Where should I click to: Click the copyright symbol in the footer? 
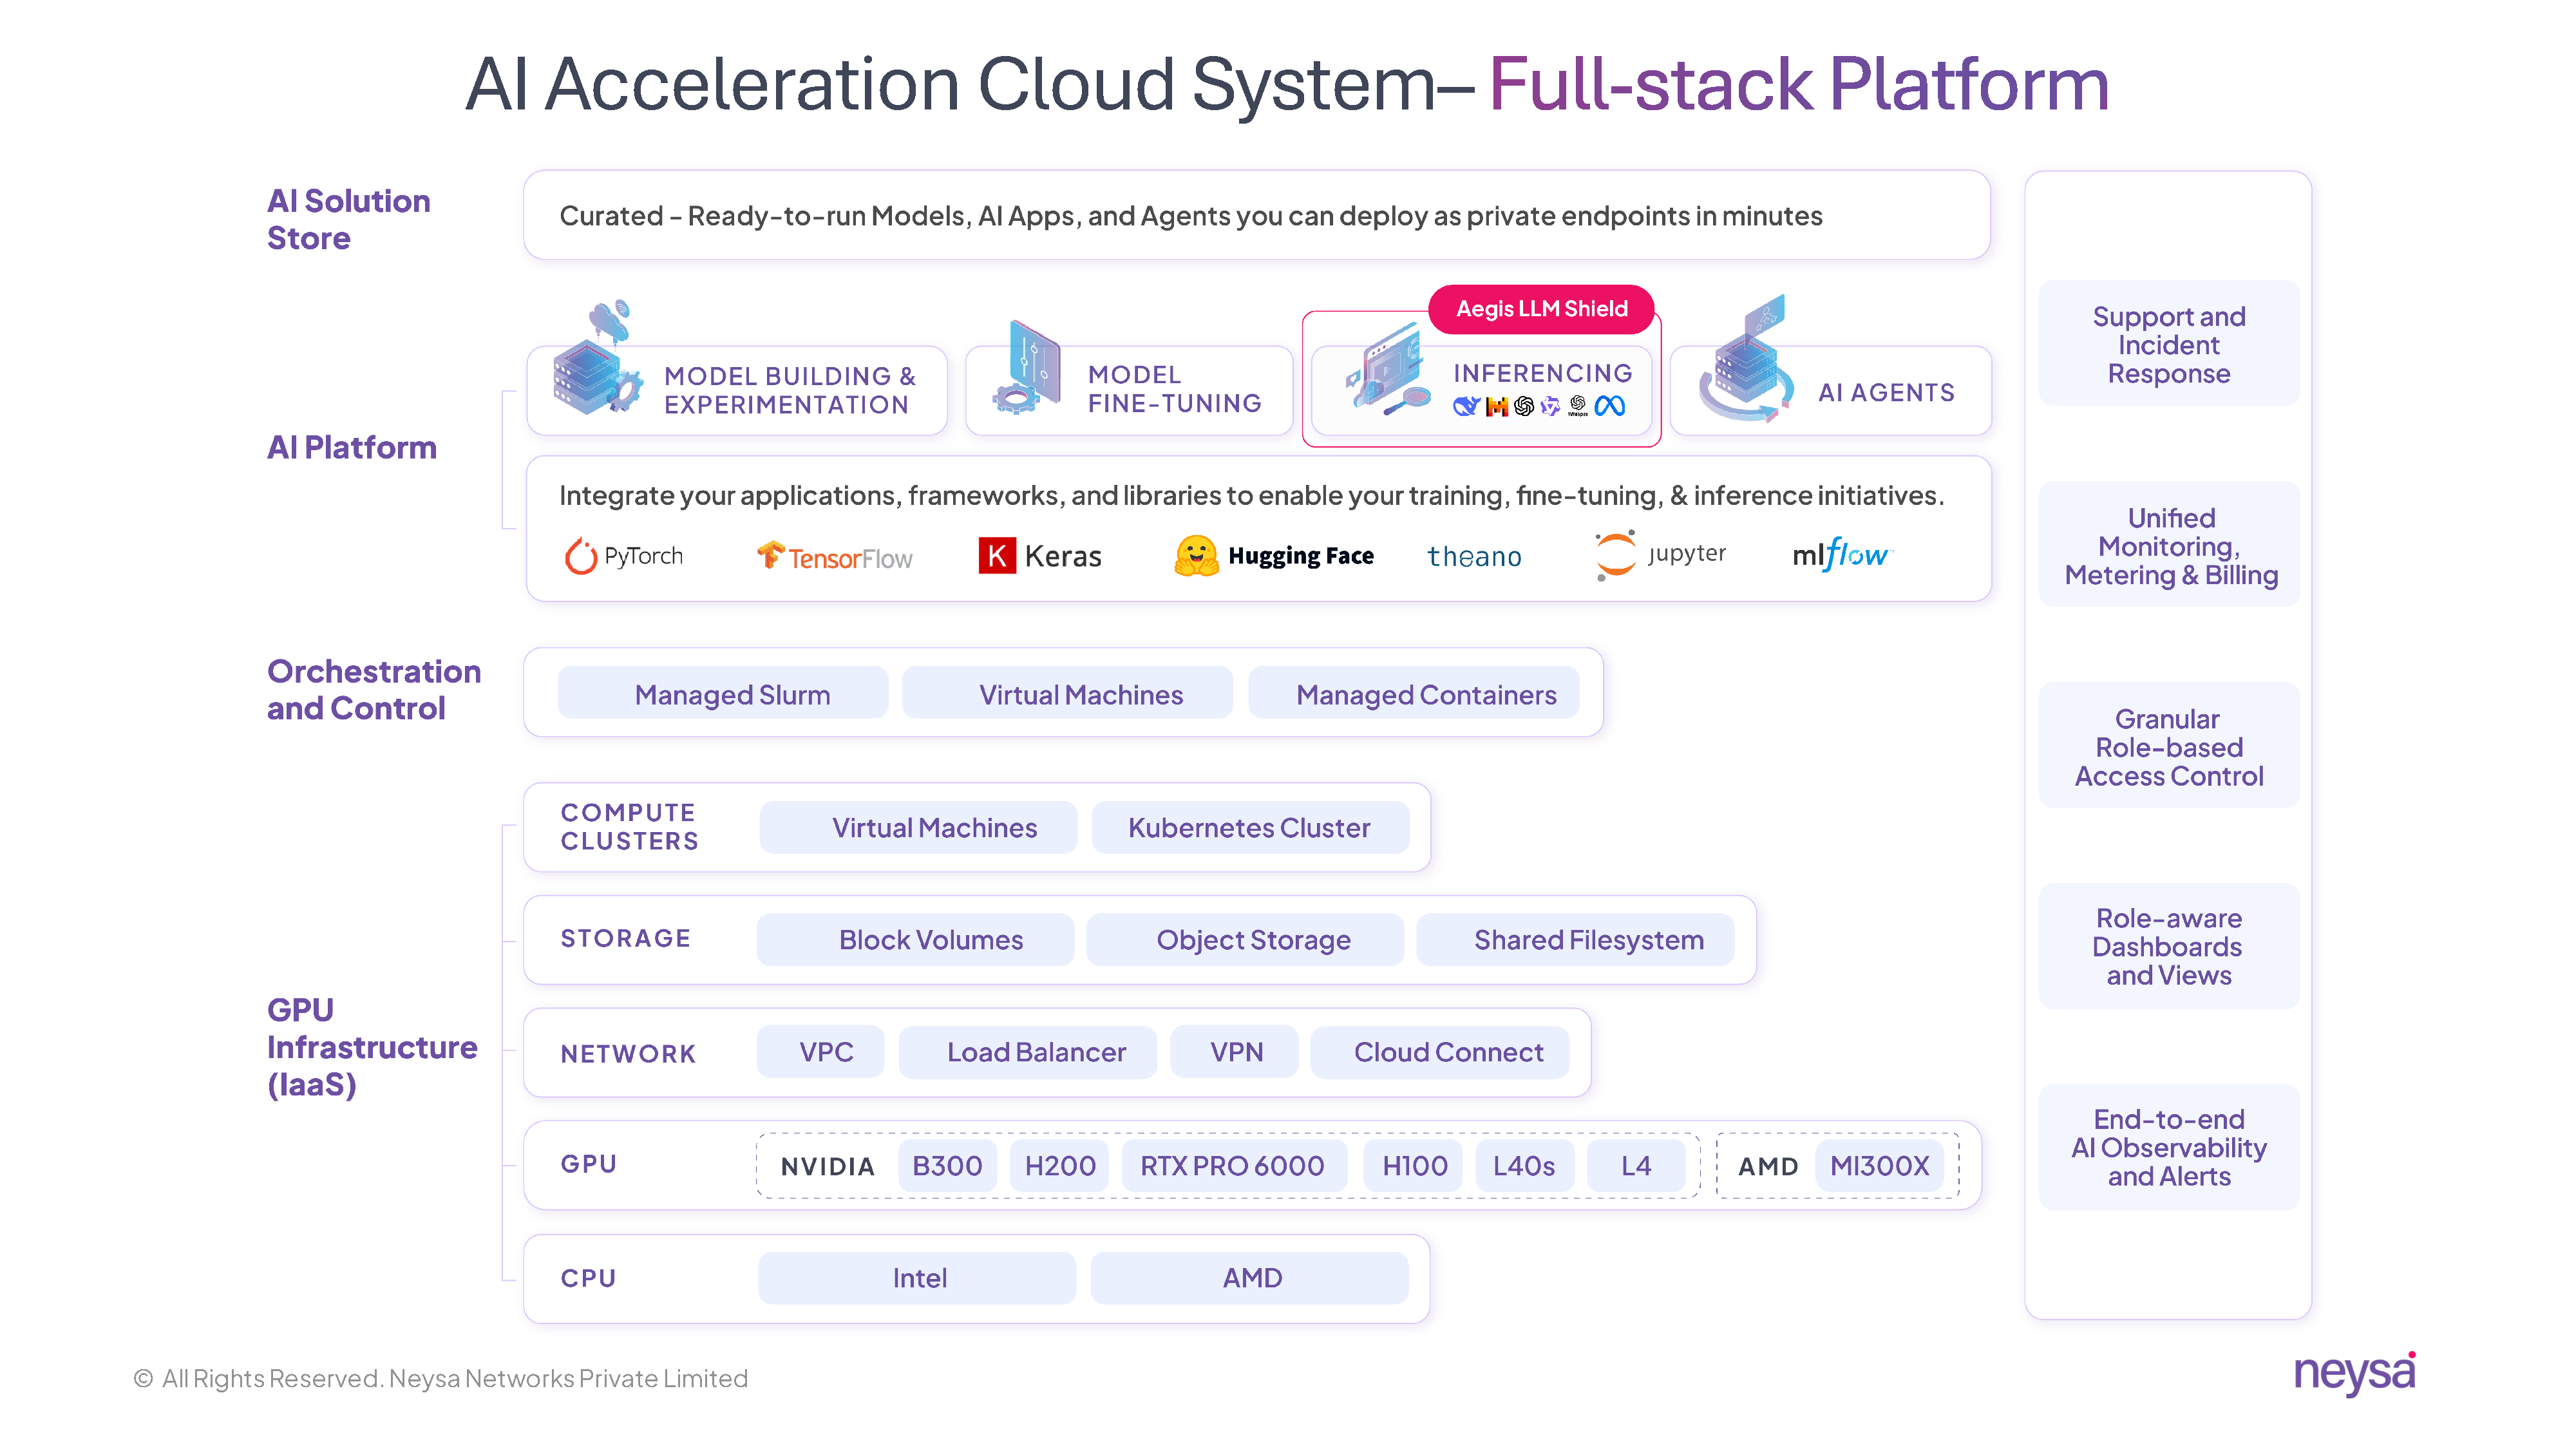[143, 1379]
